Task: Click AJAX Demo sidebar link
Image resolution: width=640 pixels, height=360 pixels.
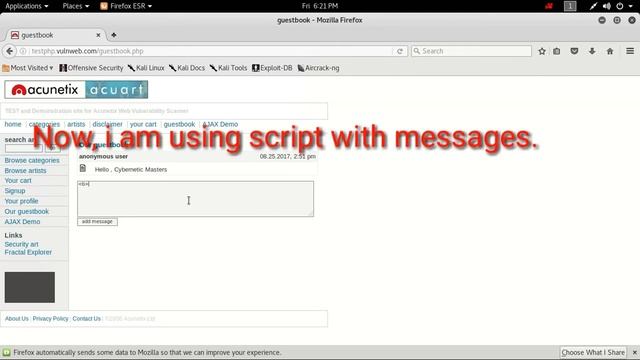Action: tap(22, 222)
